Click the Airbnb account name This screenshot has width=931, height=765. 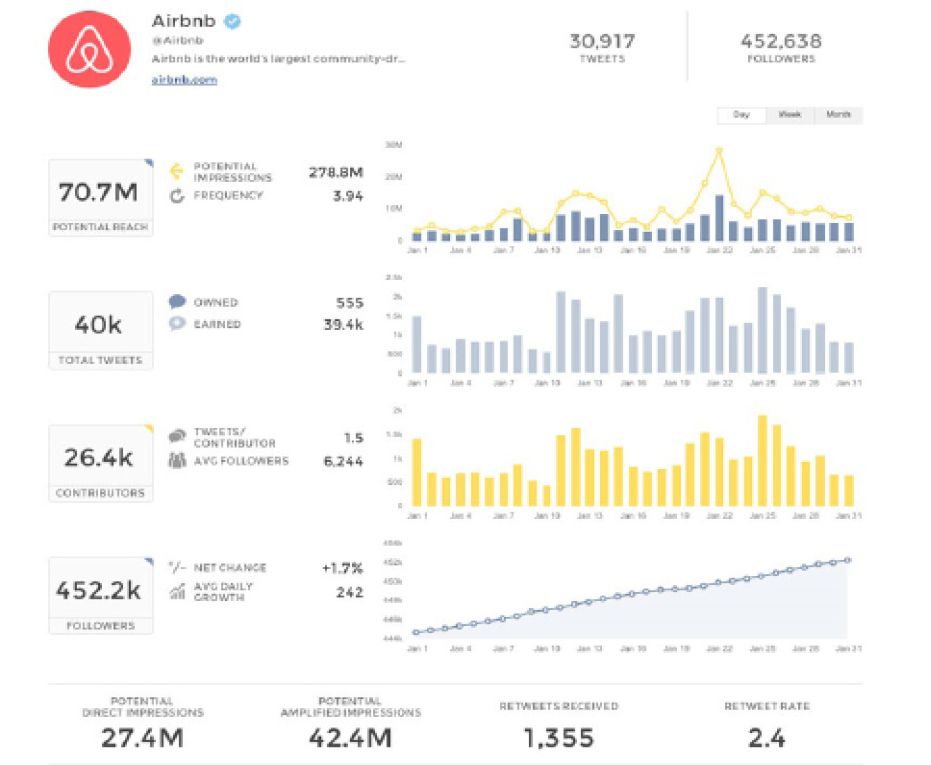click(x=183, y=21)
